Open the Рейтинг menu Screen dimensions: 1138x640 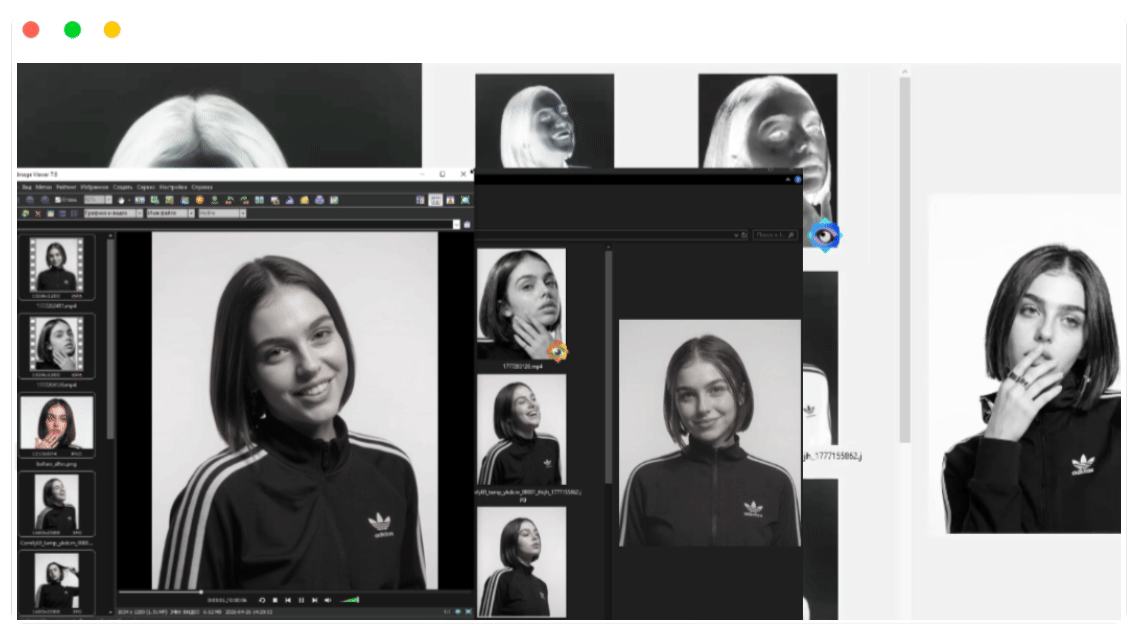pyautogui.click(x=66, y=187)
